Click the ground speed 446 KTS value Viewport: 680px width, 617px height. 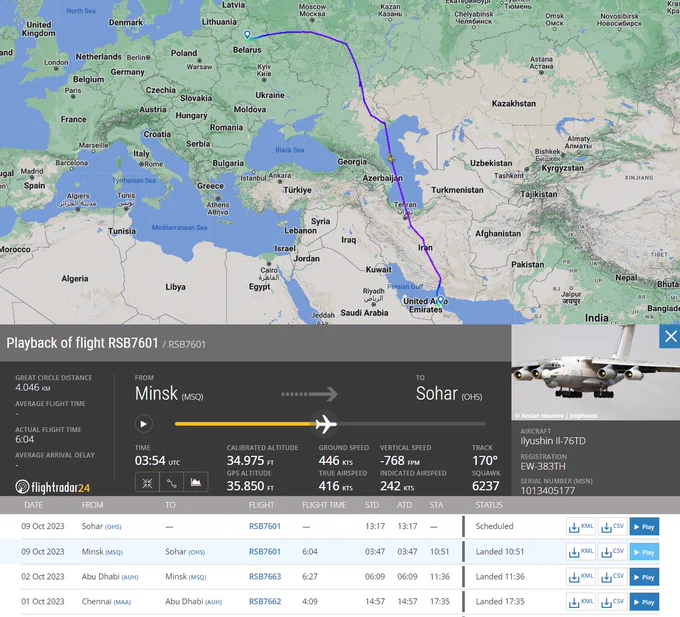point(336,461)
